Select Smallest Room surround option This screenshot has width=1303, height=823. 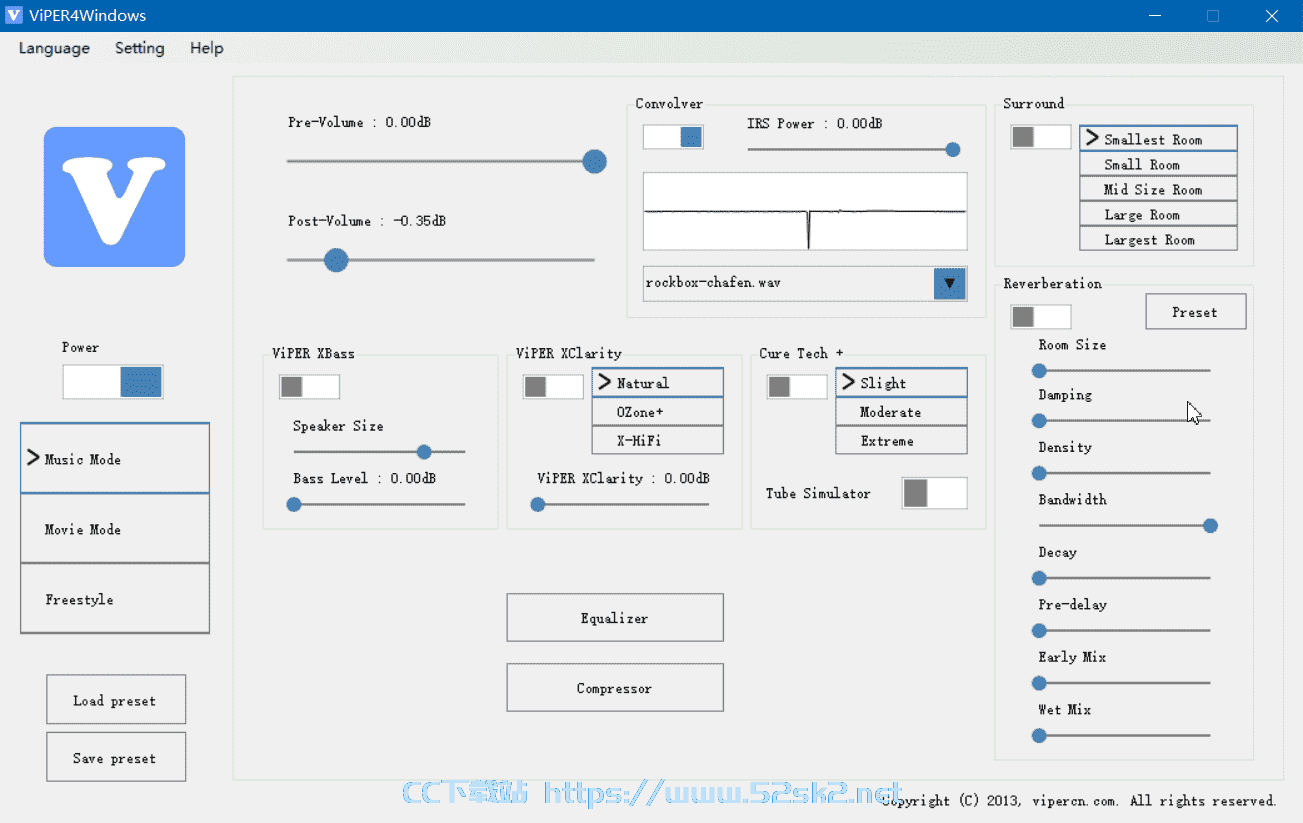[1158, 139]
